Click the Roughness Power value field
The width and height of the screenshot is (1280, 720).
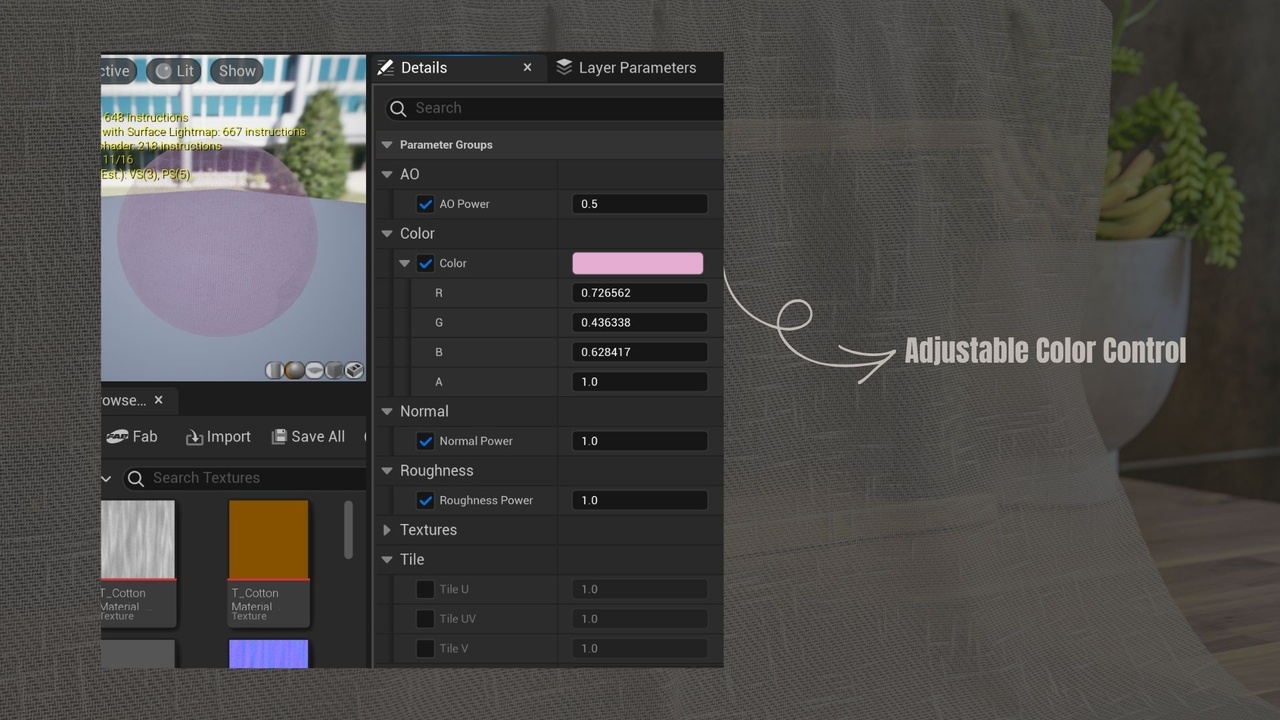coord(640,500)
